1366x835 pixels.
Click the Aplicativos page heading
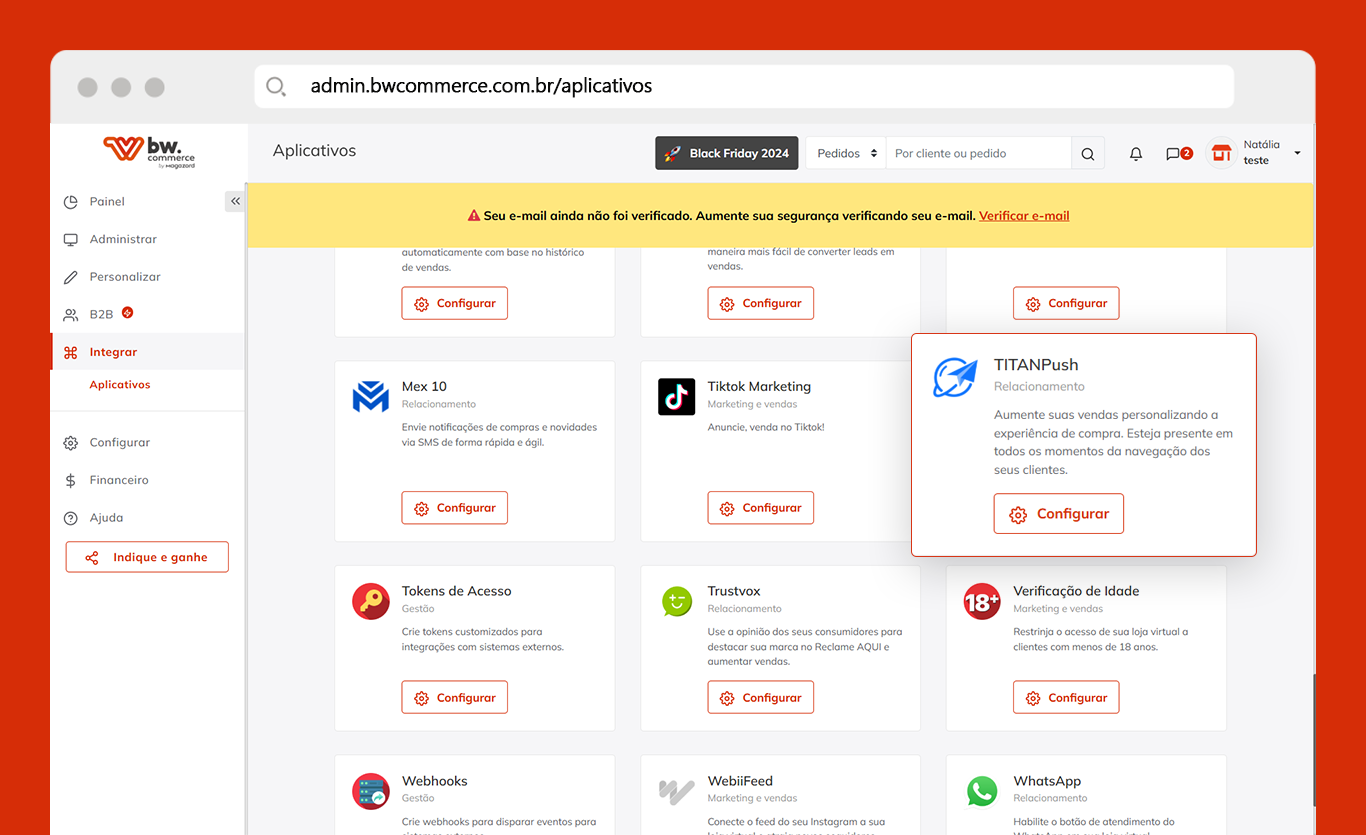314,151
